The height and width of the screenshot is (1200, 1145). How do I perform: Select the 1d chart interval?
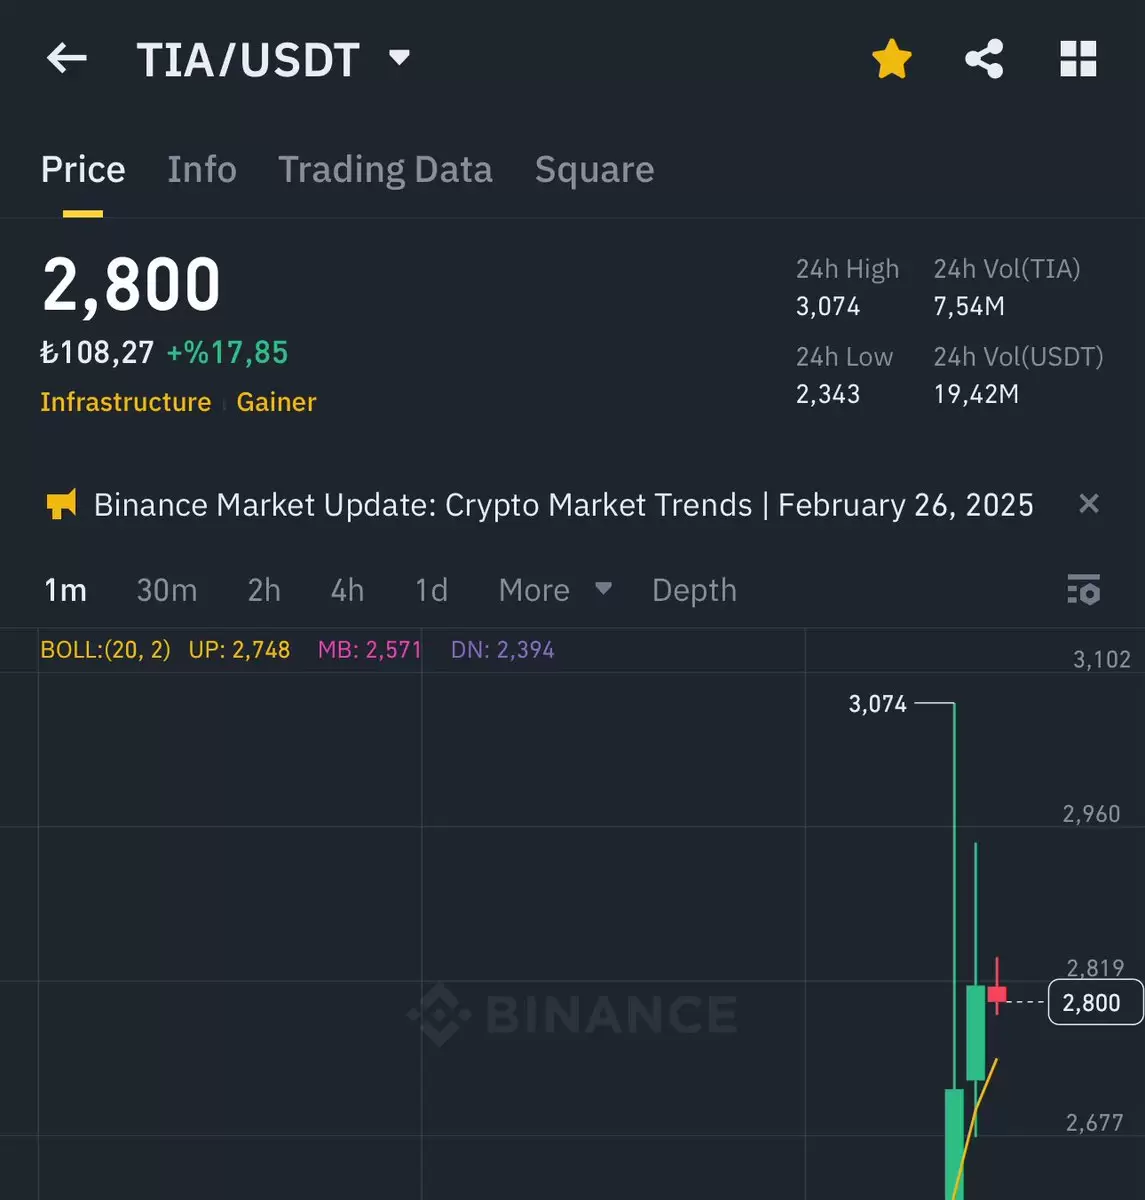click(x=431, y=590)
